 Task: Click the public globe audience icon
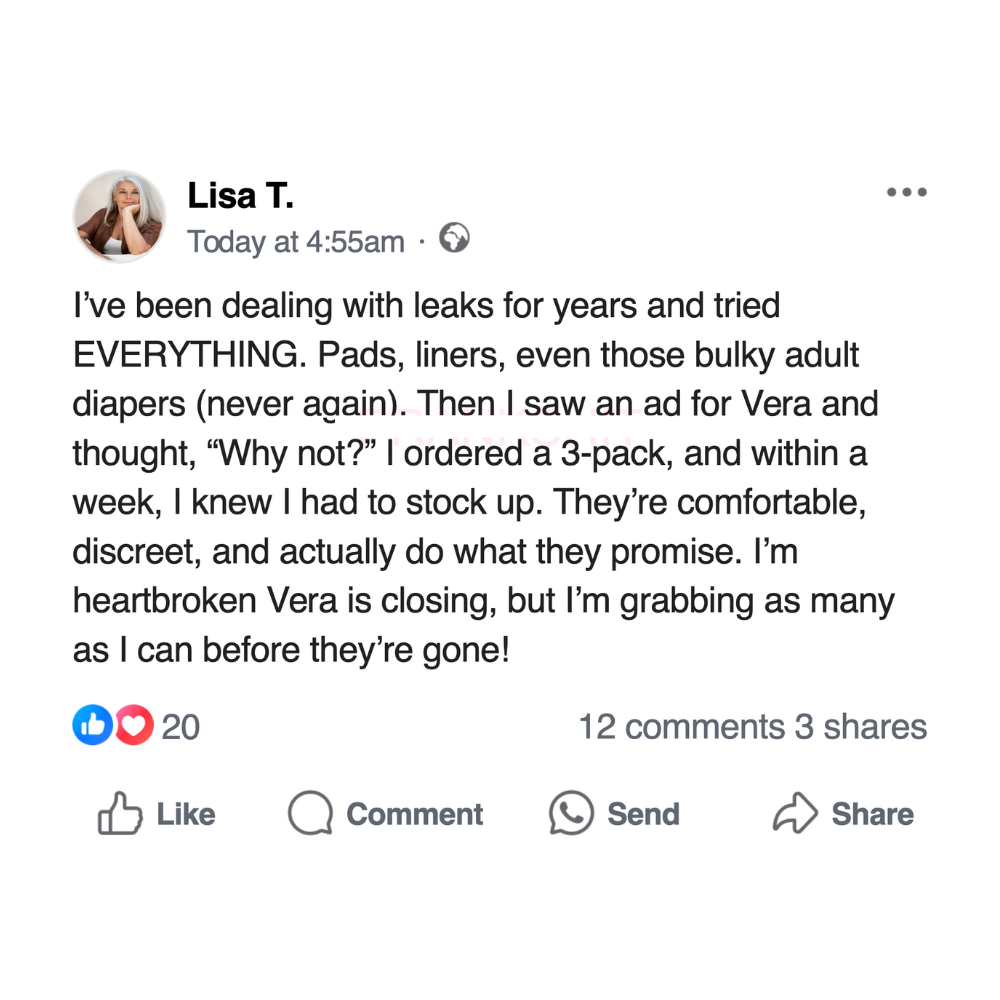coord(454,239)
